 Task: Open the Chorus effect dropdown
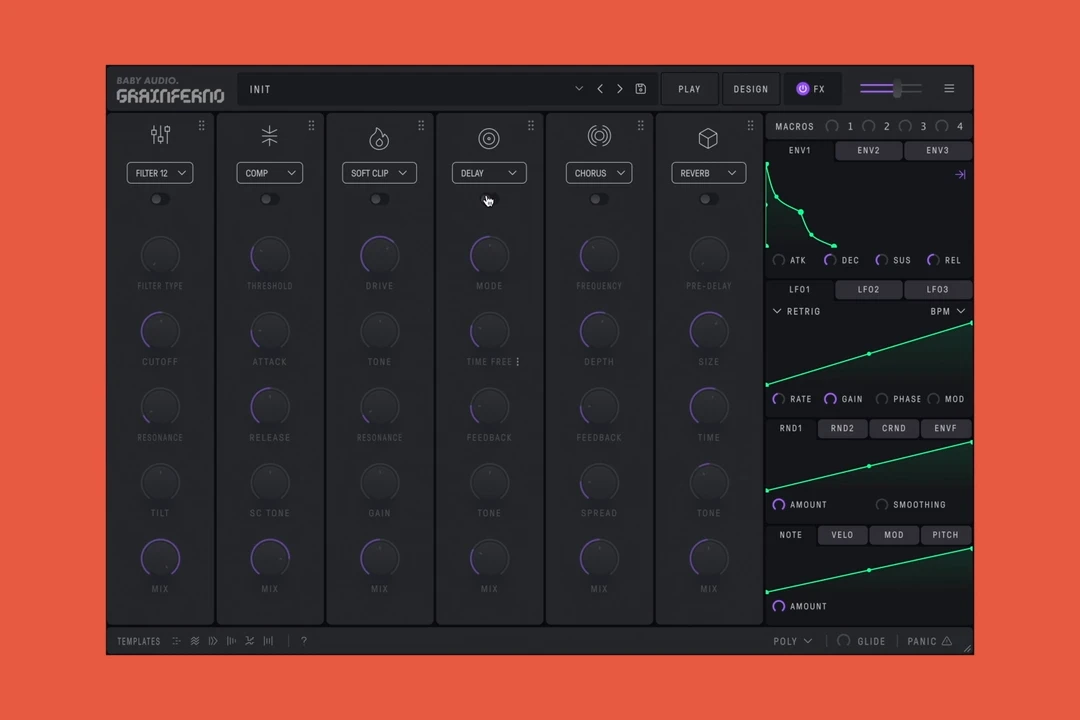pyautogui.click(x=599, y=173)
